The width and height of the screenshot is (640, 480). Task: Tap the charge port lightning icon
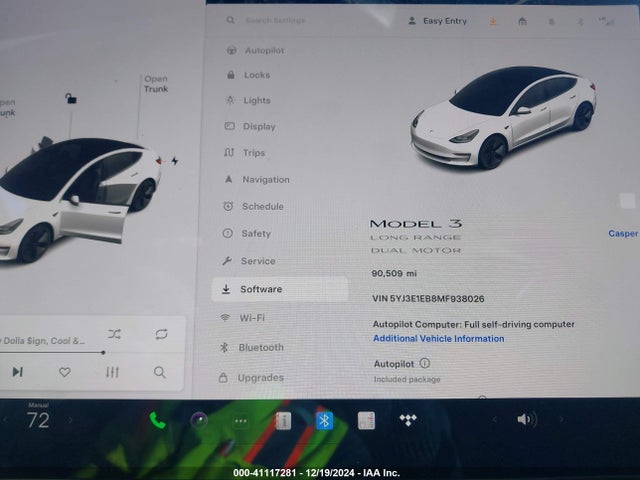[x=175, y=161]
